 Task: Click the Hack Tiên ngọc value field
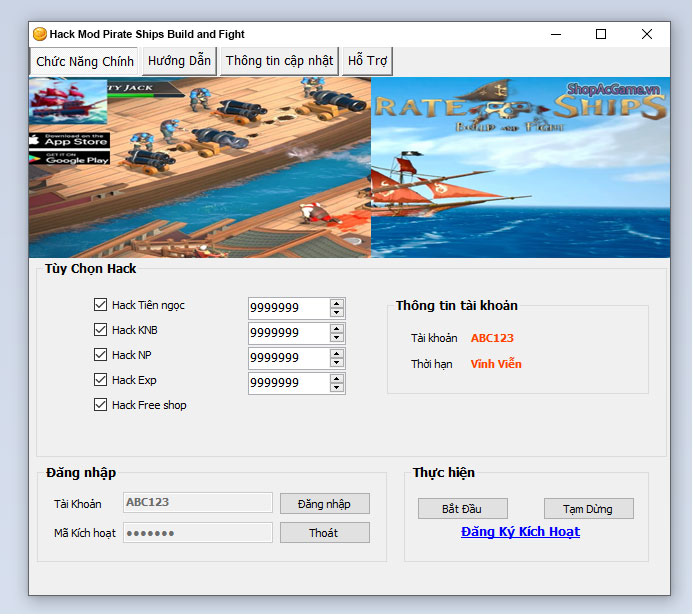click(289, 308)
